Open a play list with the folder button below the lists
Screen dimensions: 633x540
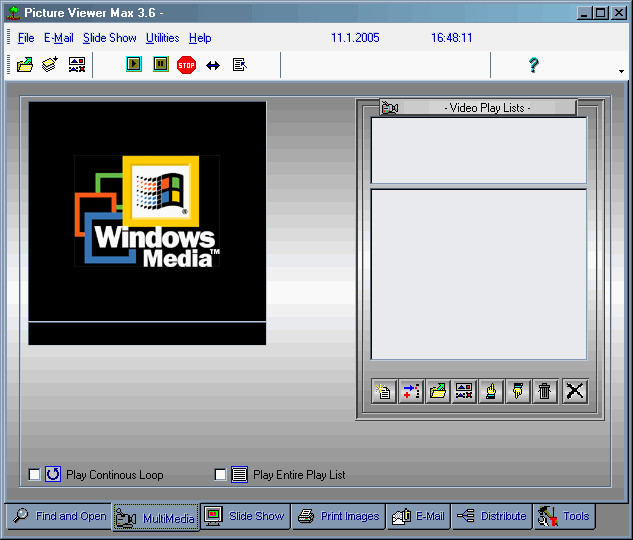tap(438, 391)
